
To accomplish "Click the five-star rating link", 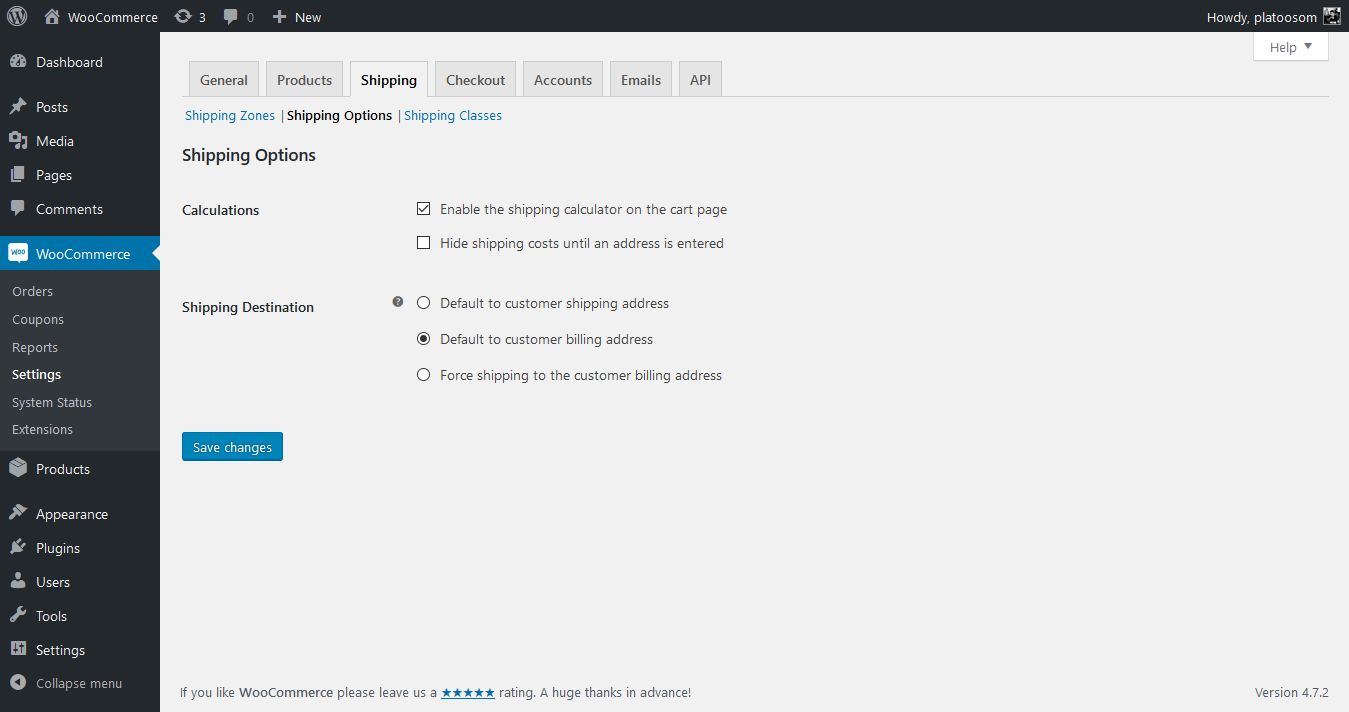I will point(468,692).
